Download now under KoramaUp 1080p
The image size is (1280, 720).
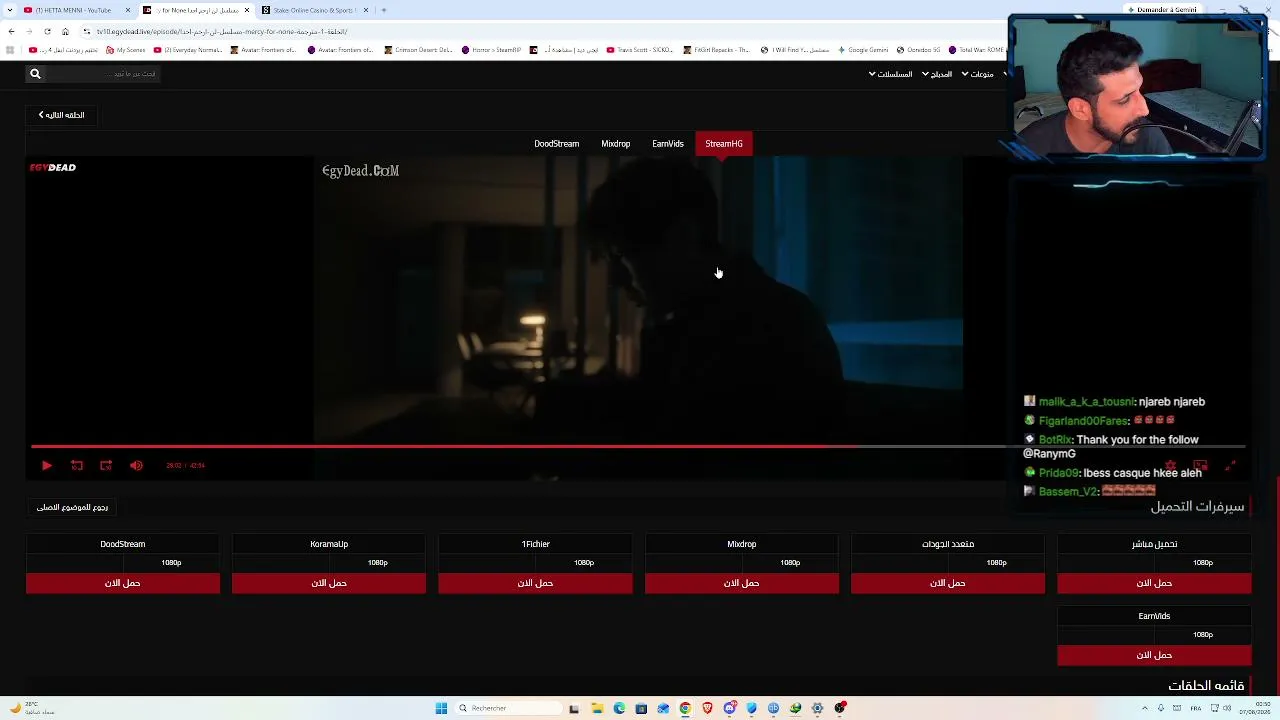329,583
